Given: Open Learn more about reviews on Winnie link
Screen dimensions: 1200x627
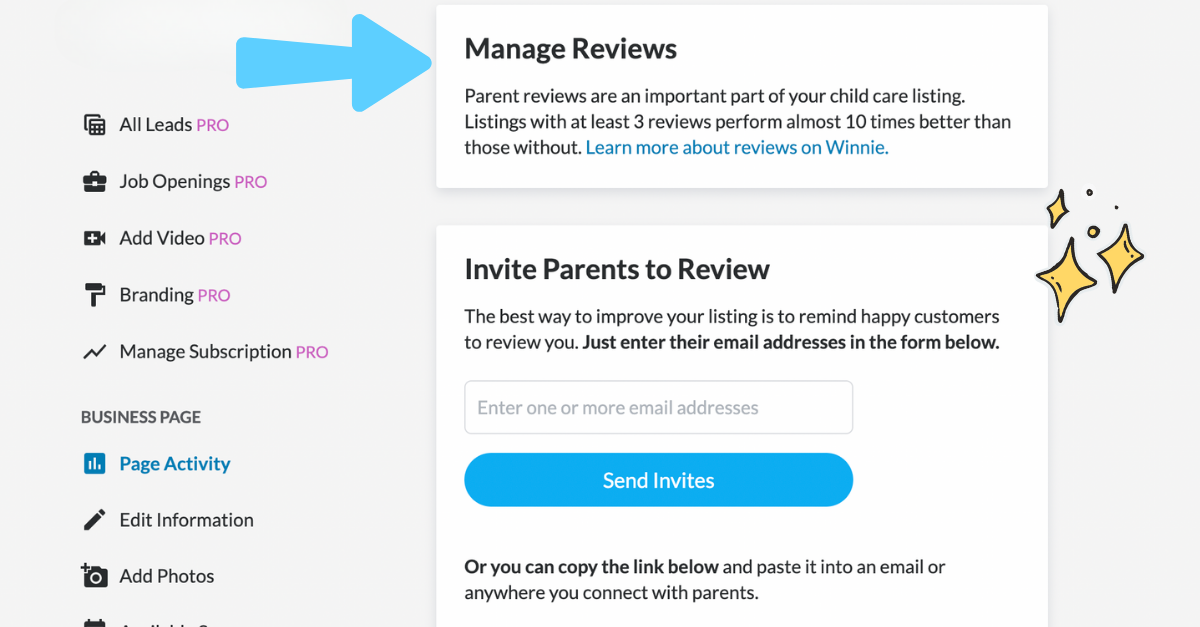Looking at the screenshot, I should pos(737,148).
